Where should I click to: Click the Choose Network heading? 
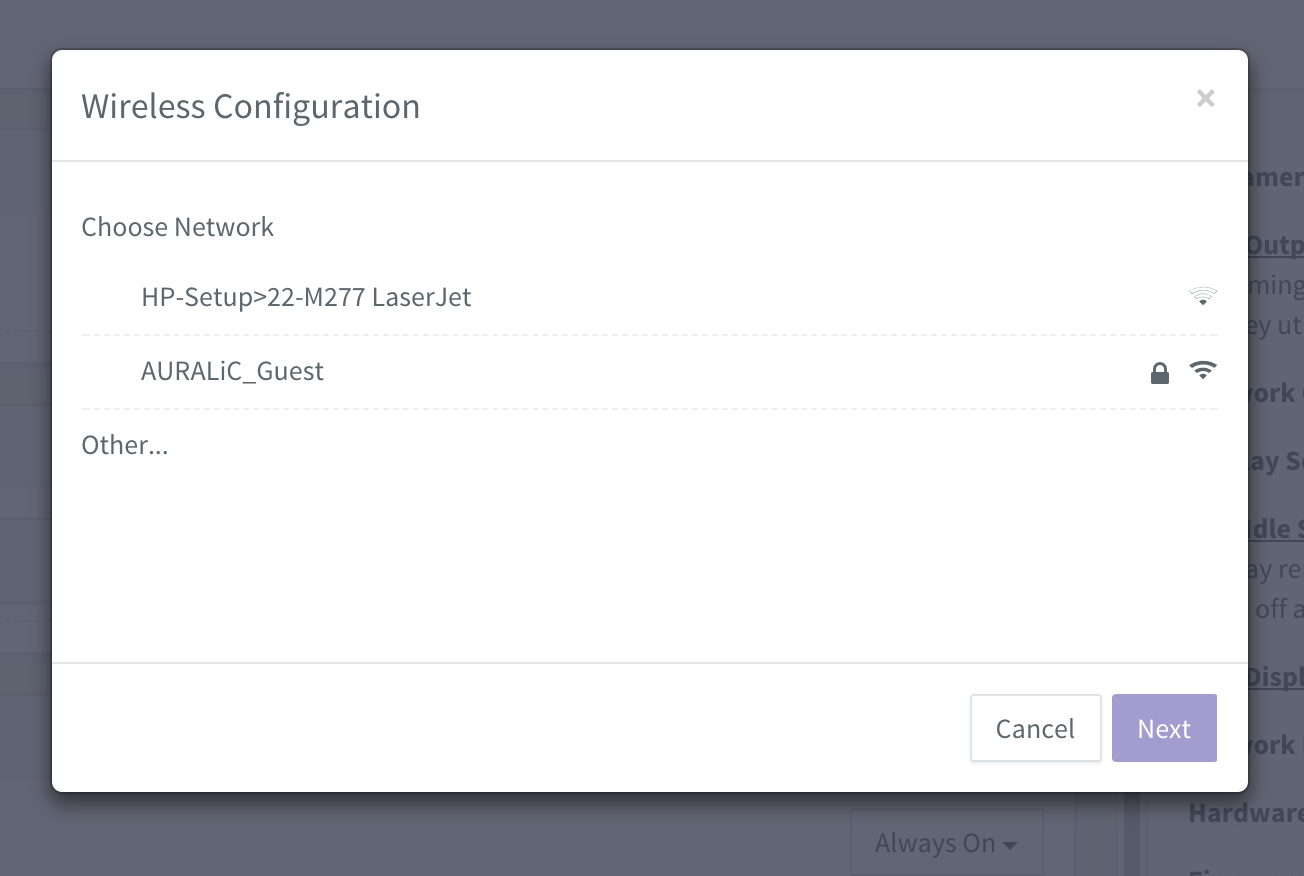[177, 227]
